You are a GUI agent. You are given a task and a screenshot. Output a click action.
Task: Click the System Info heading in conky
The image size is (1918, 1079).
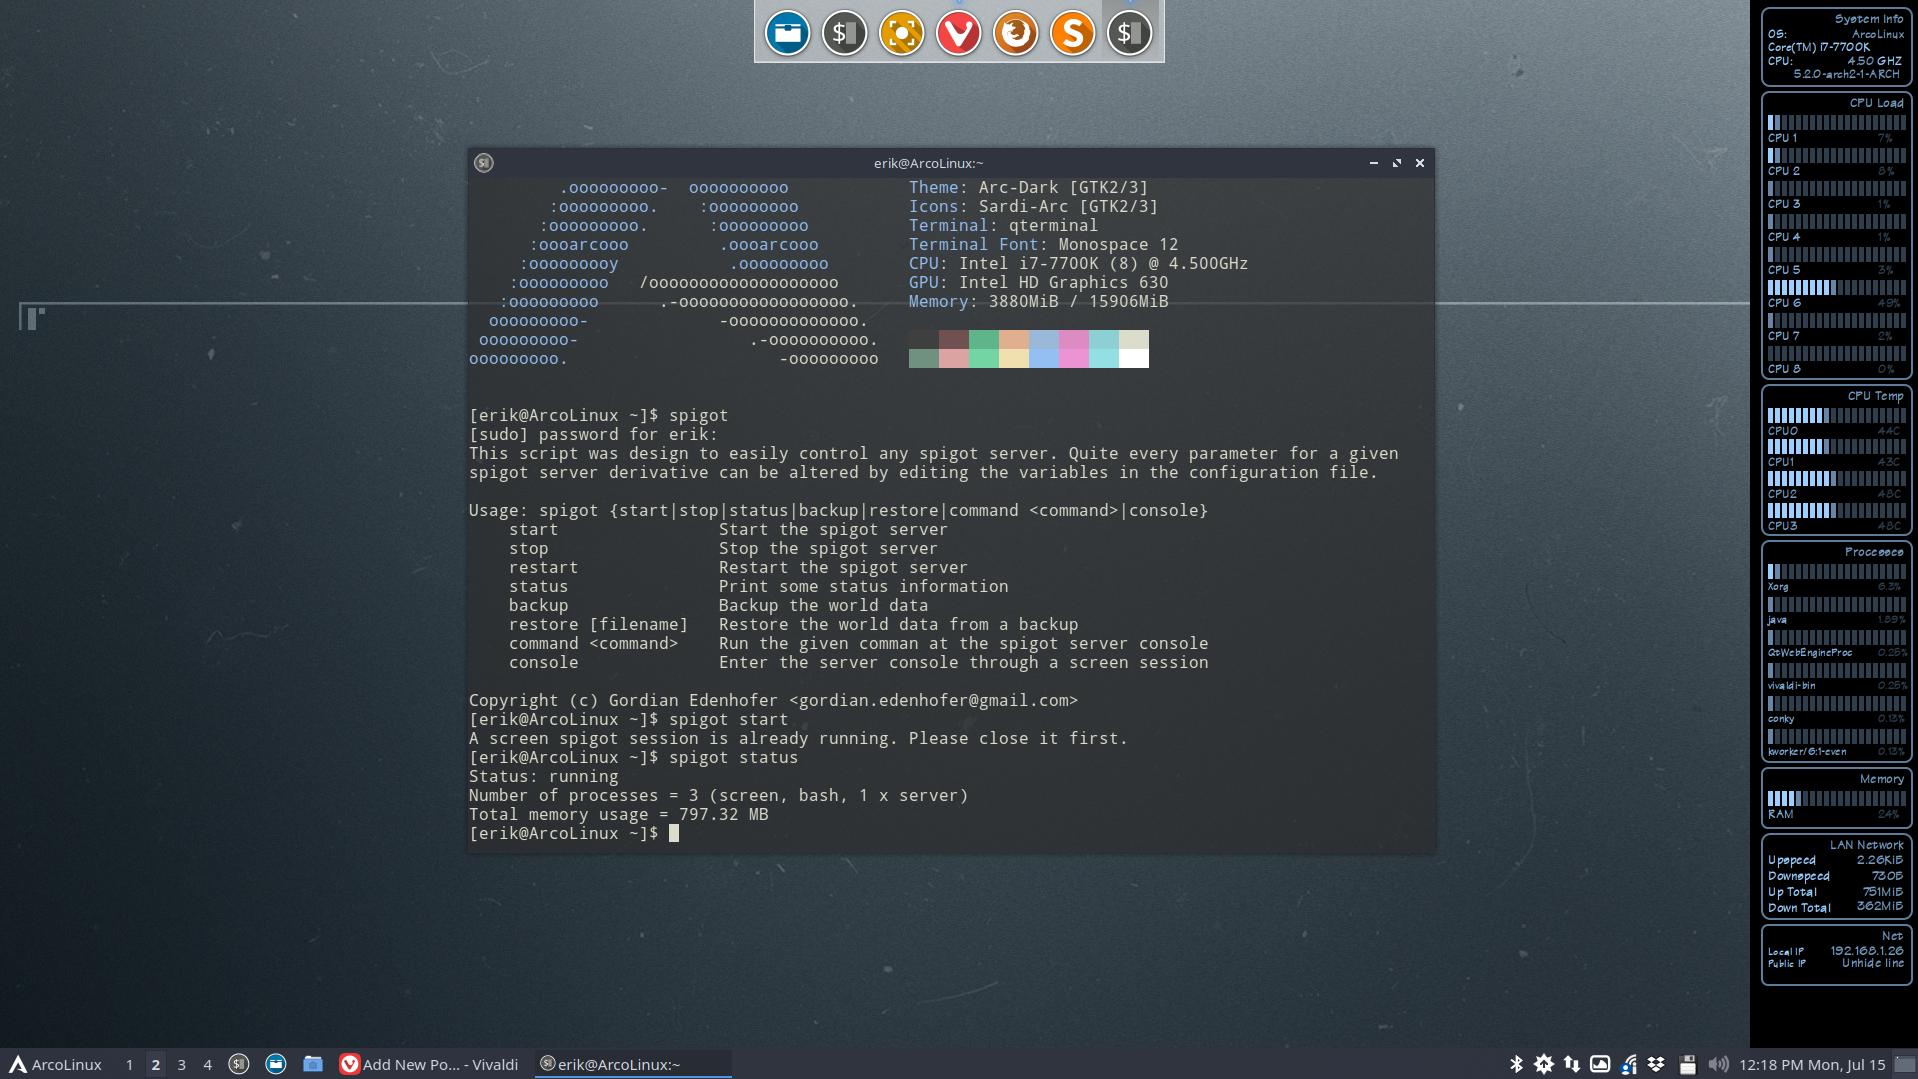click(1868, 19)
